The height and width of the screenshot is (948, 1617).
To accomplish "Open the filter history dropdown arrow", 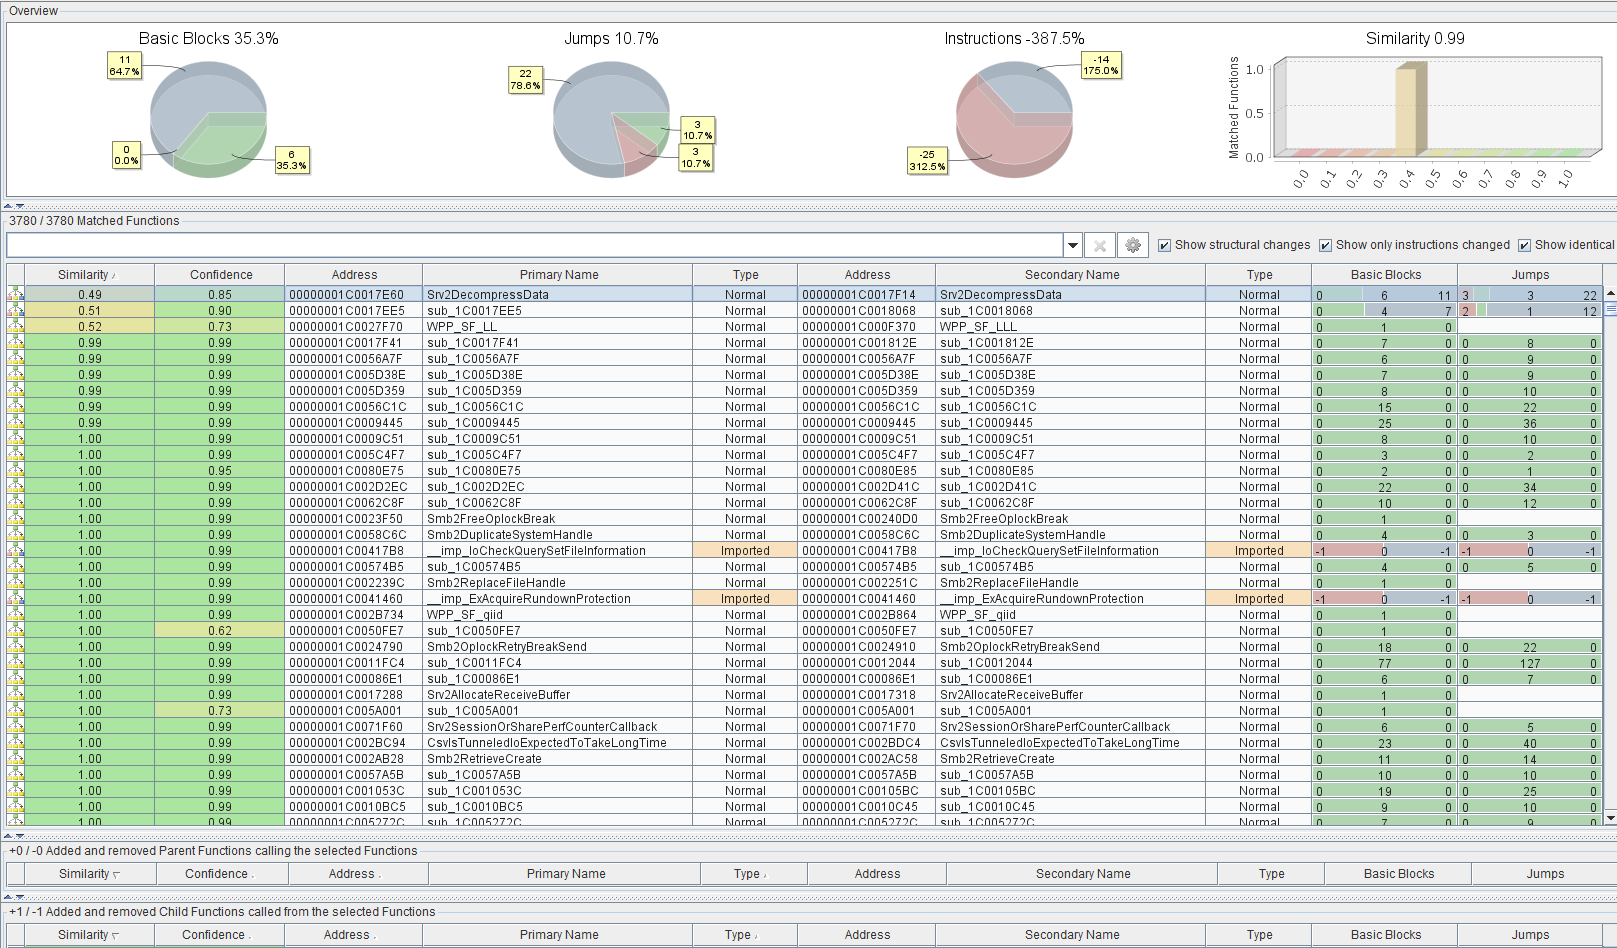I will click(1073, 245).
